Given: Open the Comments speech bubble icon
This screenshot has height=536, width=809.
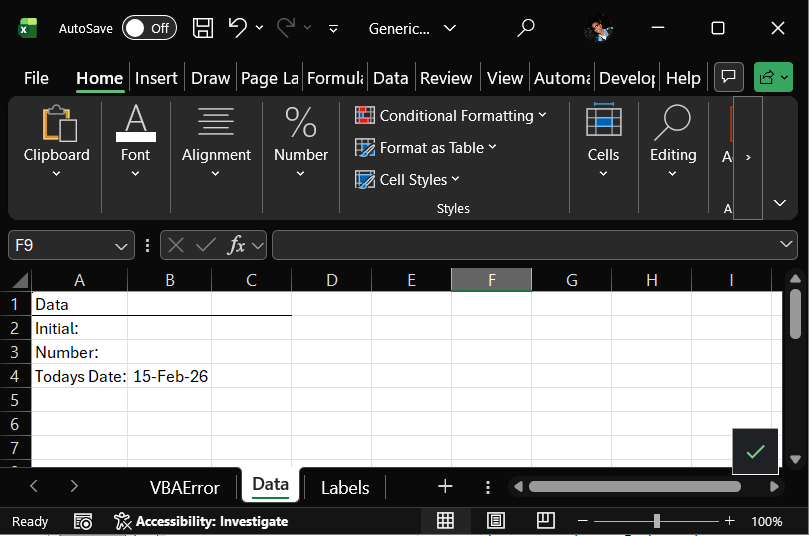Looking at the screenshot, I should pos(730,77).
